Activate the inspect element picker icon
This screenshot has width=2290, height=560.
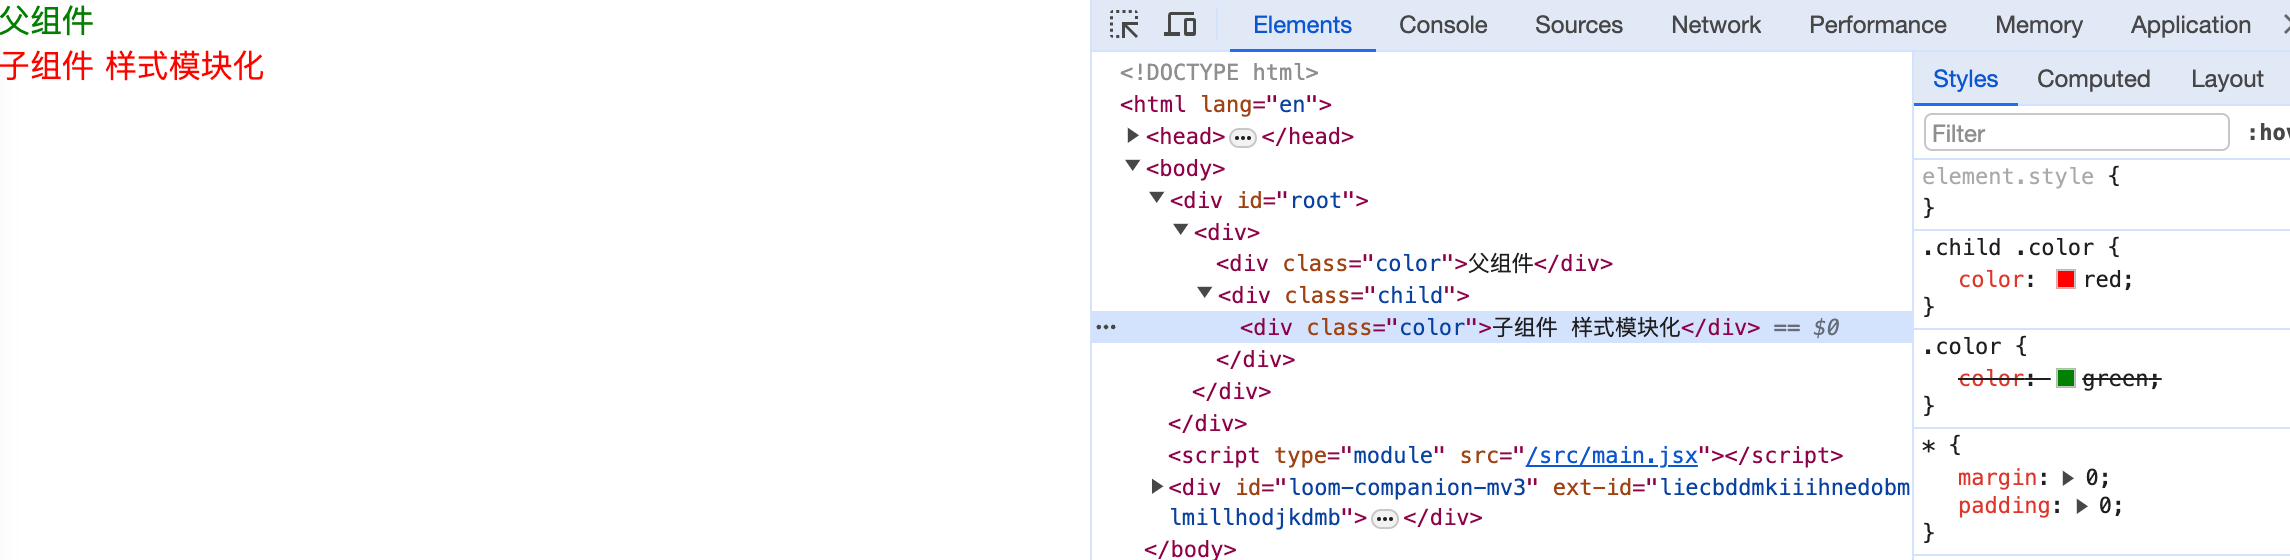pyautogui.click(x=1124, y=25)
